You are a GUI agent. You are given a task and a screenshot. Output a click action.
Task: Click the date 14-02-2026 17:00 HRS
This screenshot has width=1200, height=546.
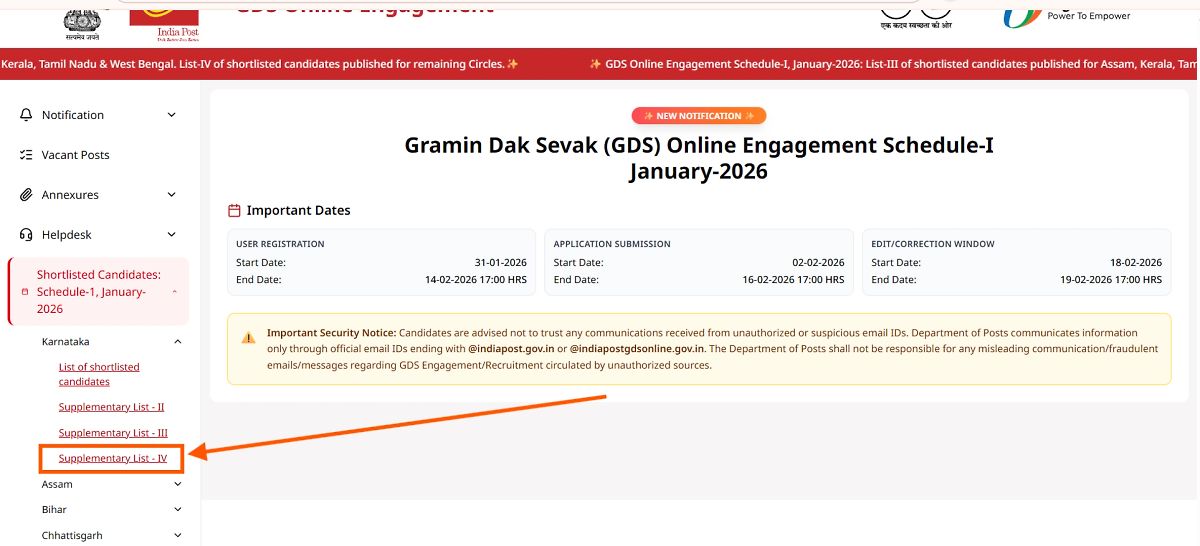476,280
